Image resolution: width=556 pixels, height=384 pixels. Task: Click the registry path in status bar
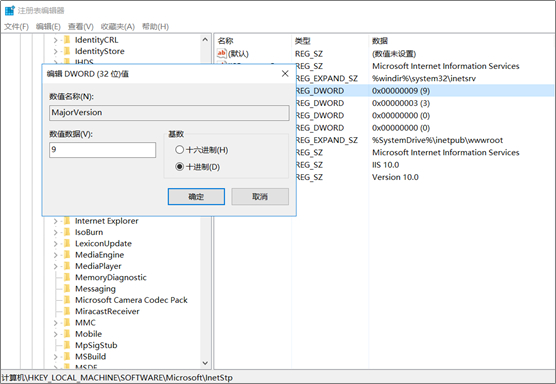117,378
